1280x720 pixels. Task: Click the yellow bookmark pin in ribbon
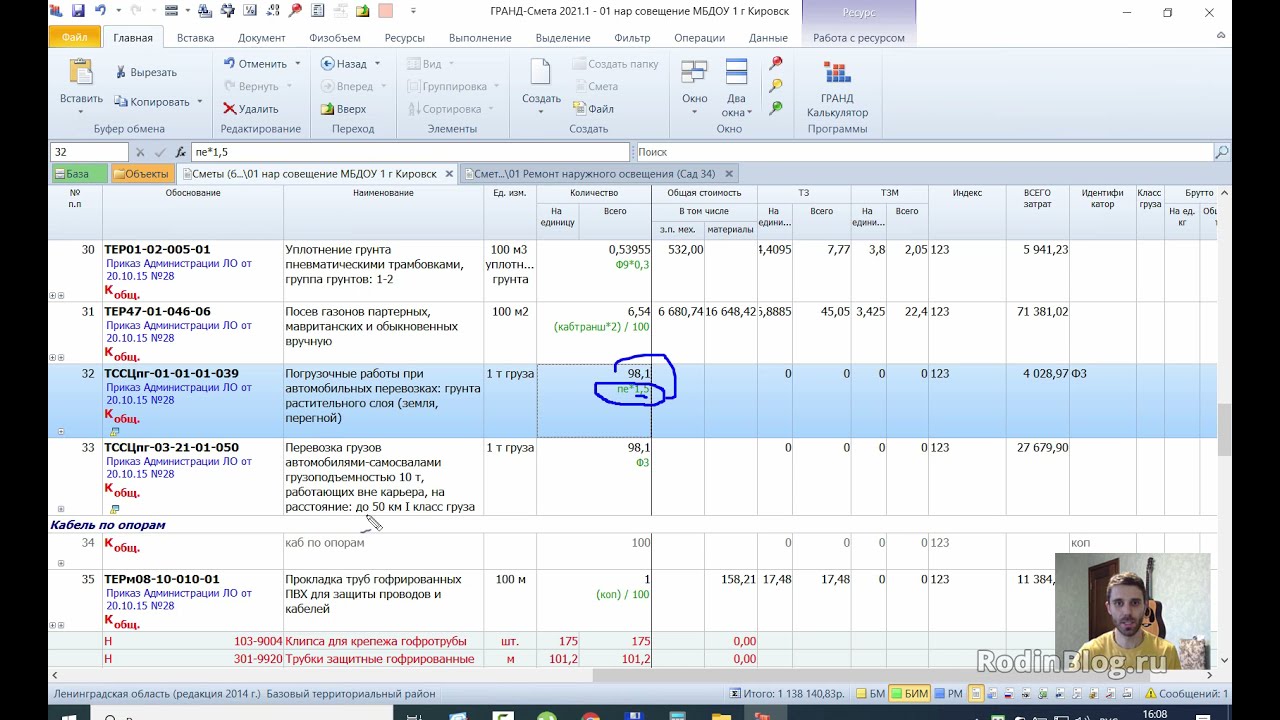pos(776,85)
